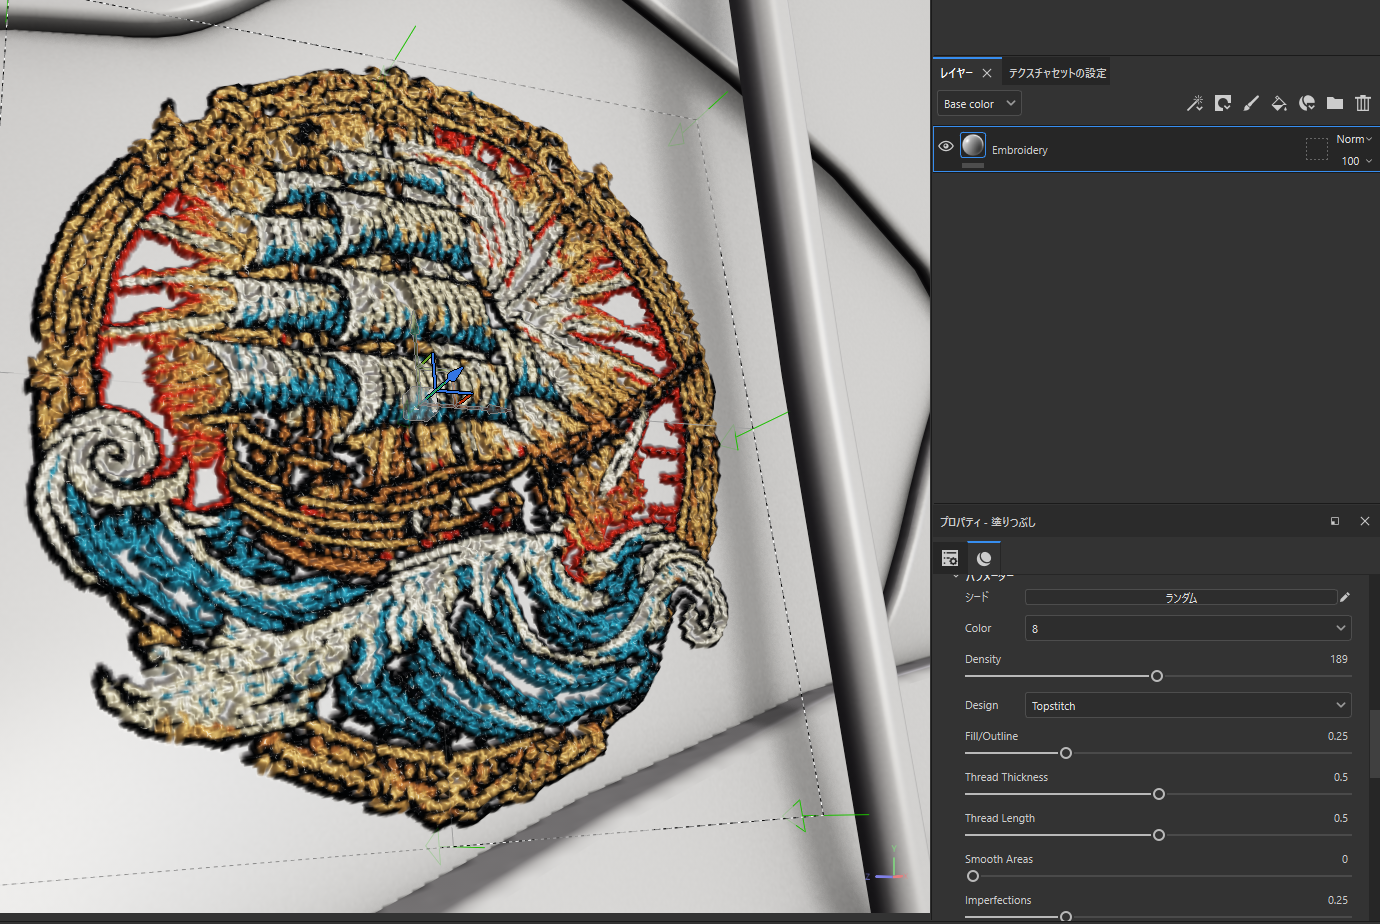Click the Thread Thickness value 0.5
The image size is (1380, 924).
(x=1341, y=777)
